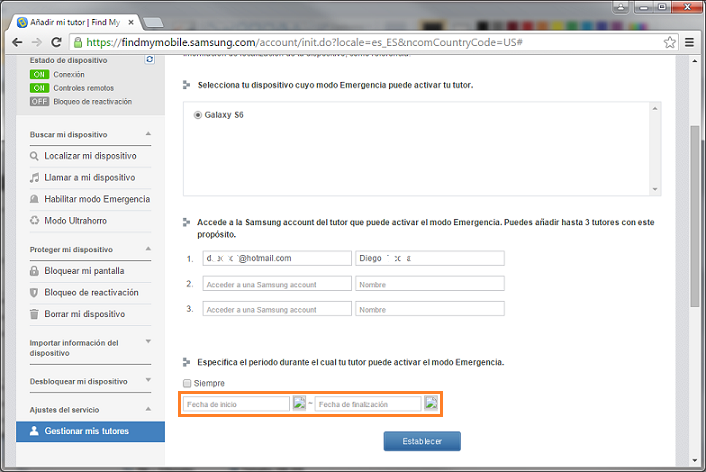Check the Siempre checkbox
The image size is (706, 472).
tap(187, 383)
